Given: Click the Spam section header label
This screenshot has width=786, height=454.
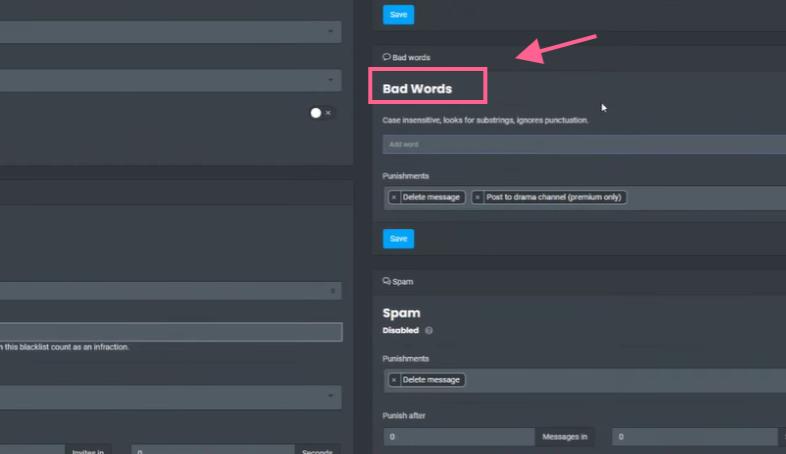Looking at the screenshot, I should [403, 282].
